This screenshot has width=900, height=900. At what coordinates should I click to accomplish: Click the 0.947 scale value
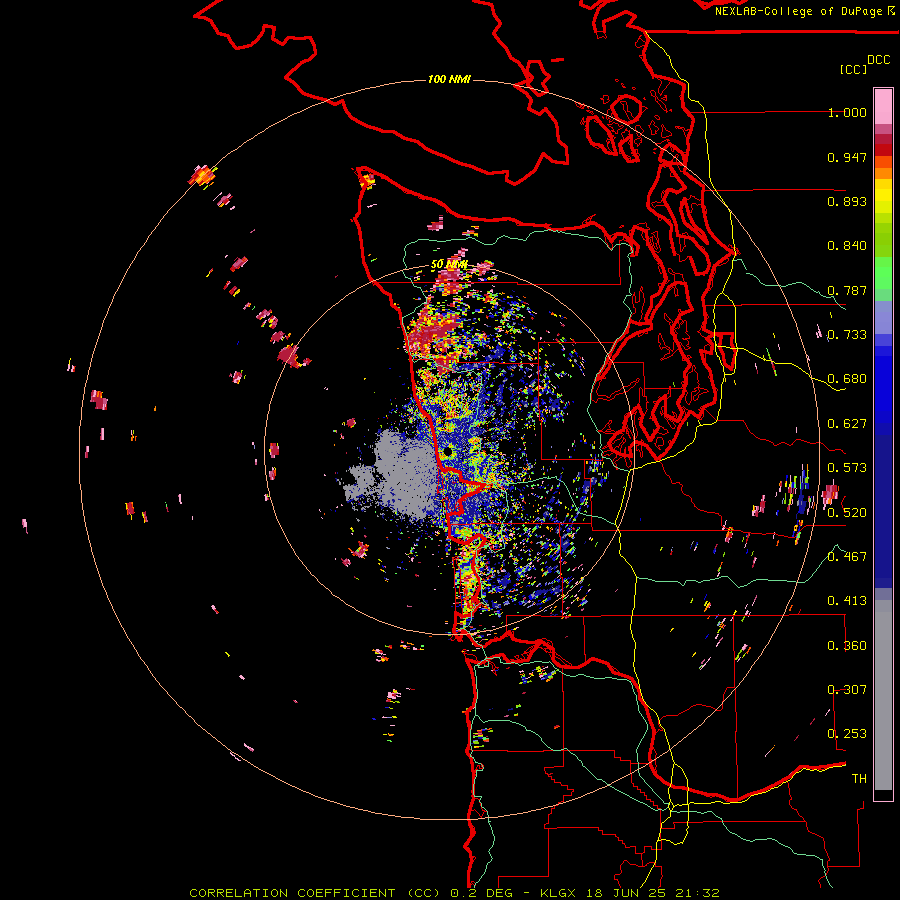click(x=847, y=157)
